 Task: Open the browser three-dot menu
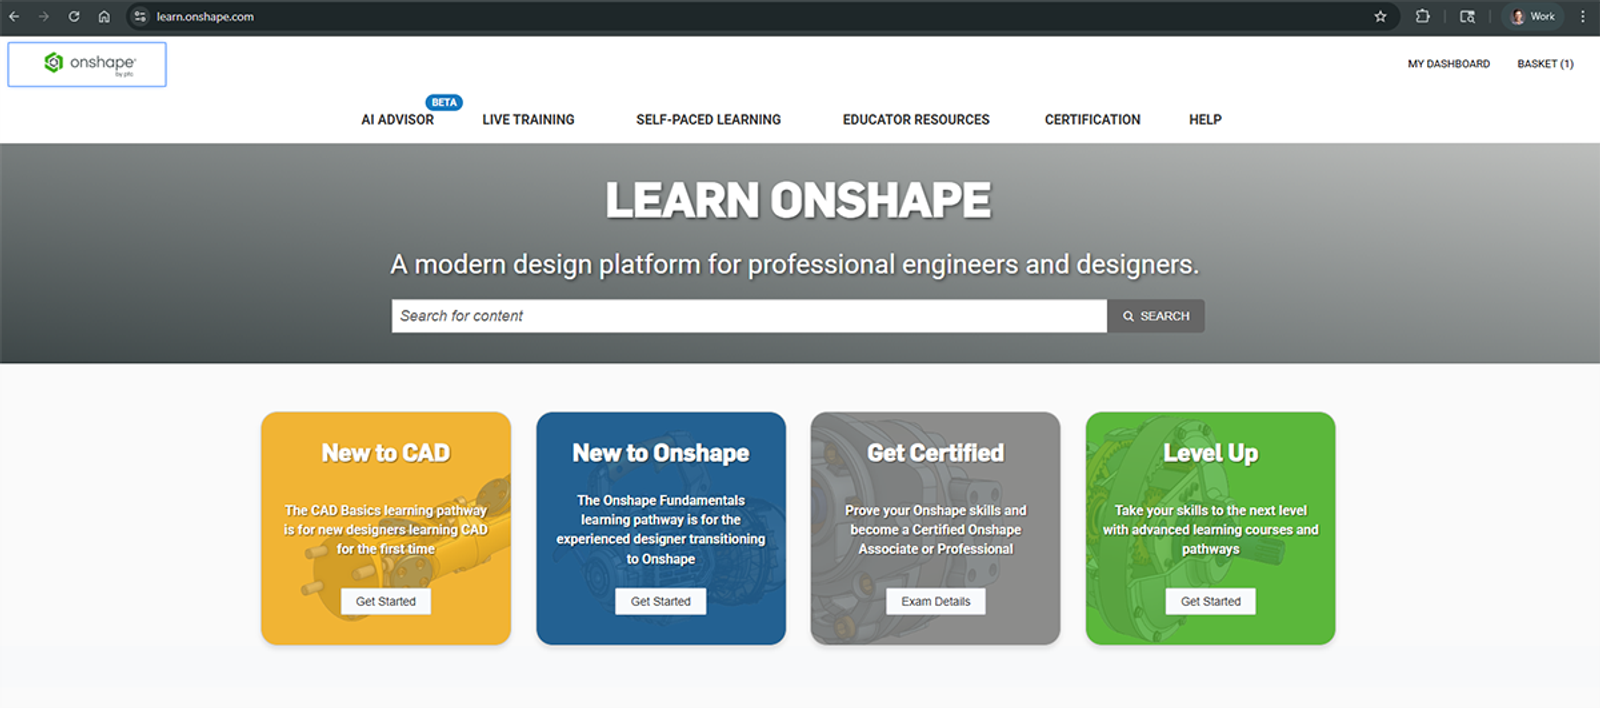[x=1583, y=16]
